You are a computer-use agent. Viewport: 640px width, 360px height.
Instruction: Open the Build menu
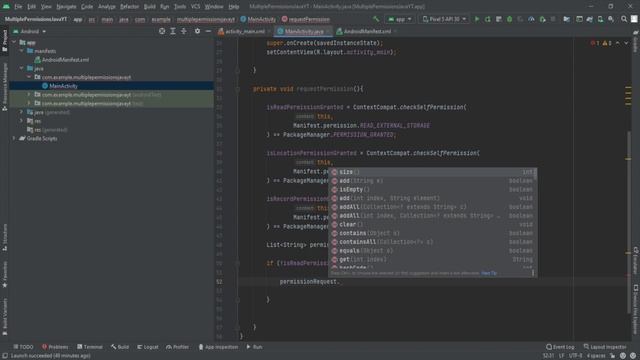(149, 7)
